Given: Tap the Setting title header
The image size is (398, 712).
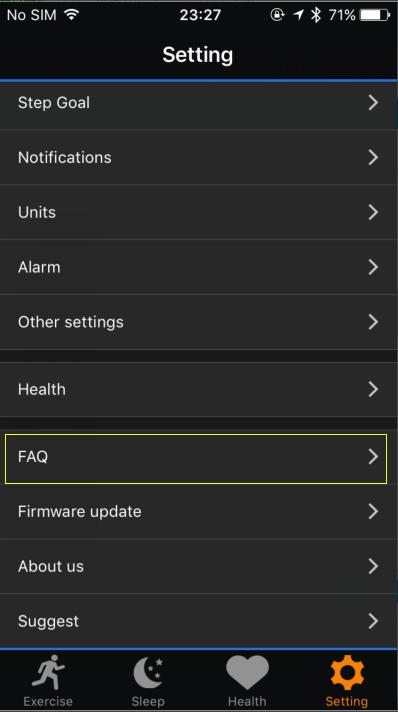Looking at the screenshot, I should [x=198, y=55].
